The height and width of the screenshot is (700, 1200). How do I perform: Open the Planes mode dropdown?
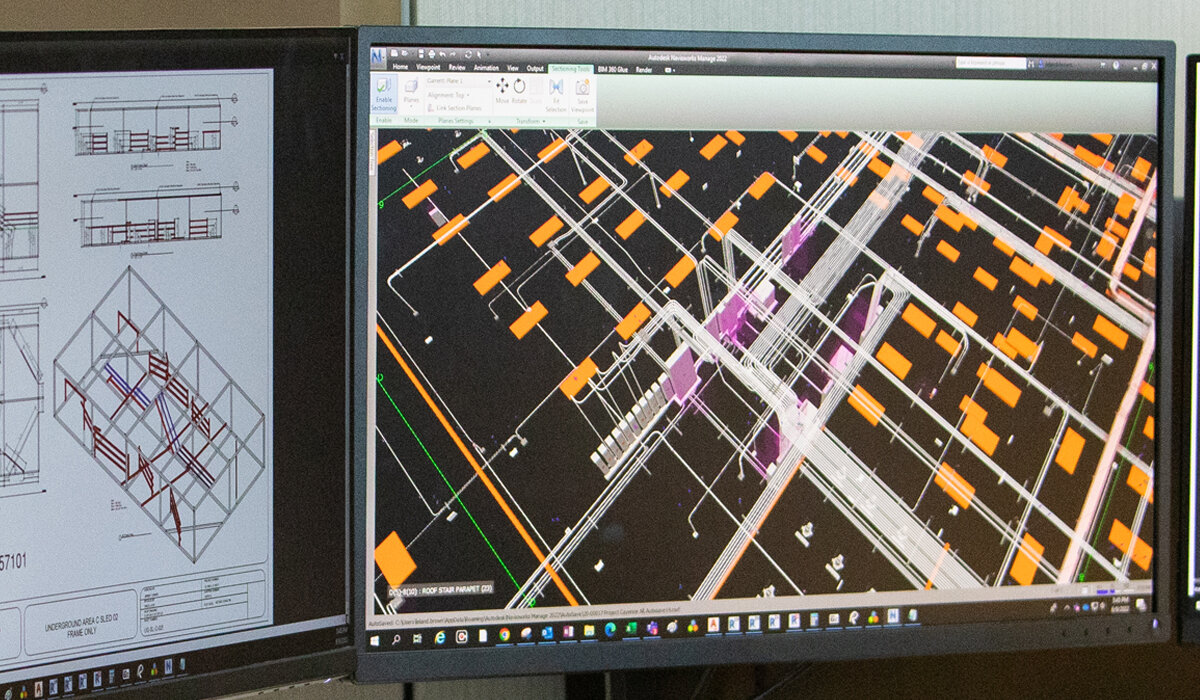[411, 95]
